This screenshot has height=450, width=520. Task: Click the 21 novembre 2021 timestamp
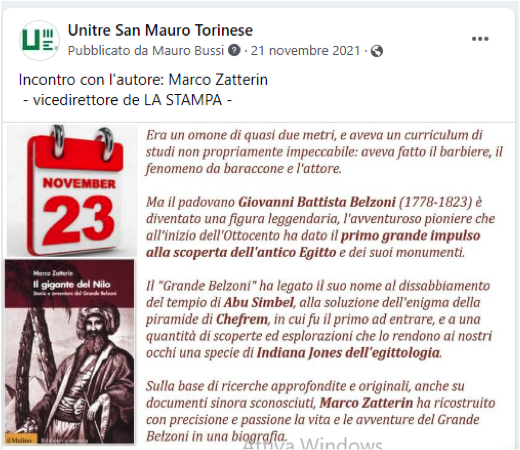click(305, 51)
